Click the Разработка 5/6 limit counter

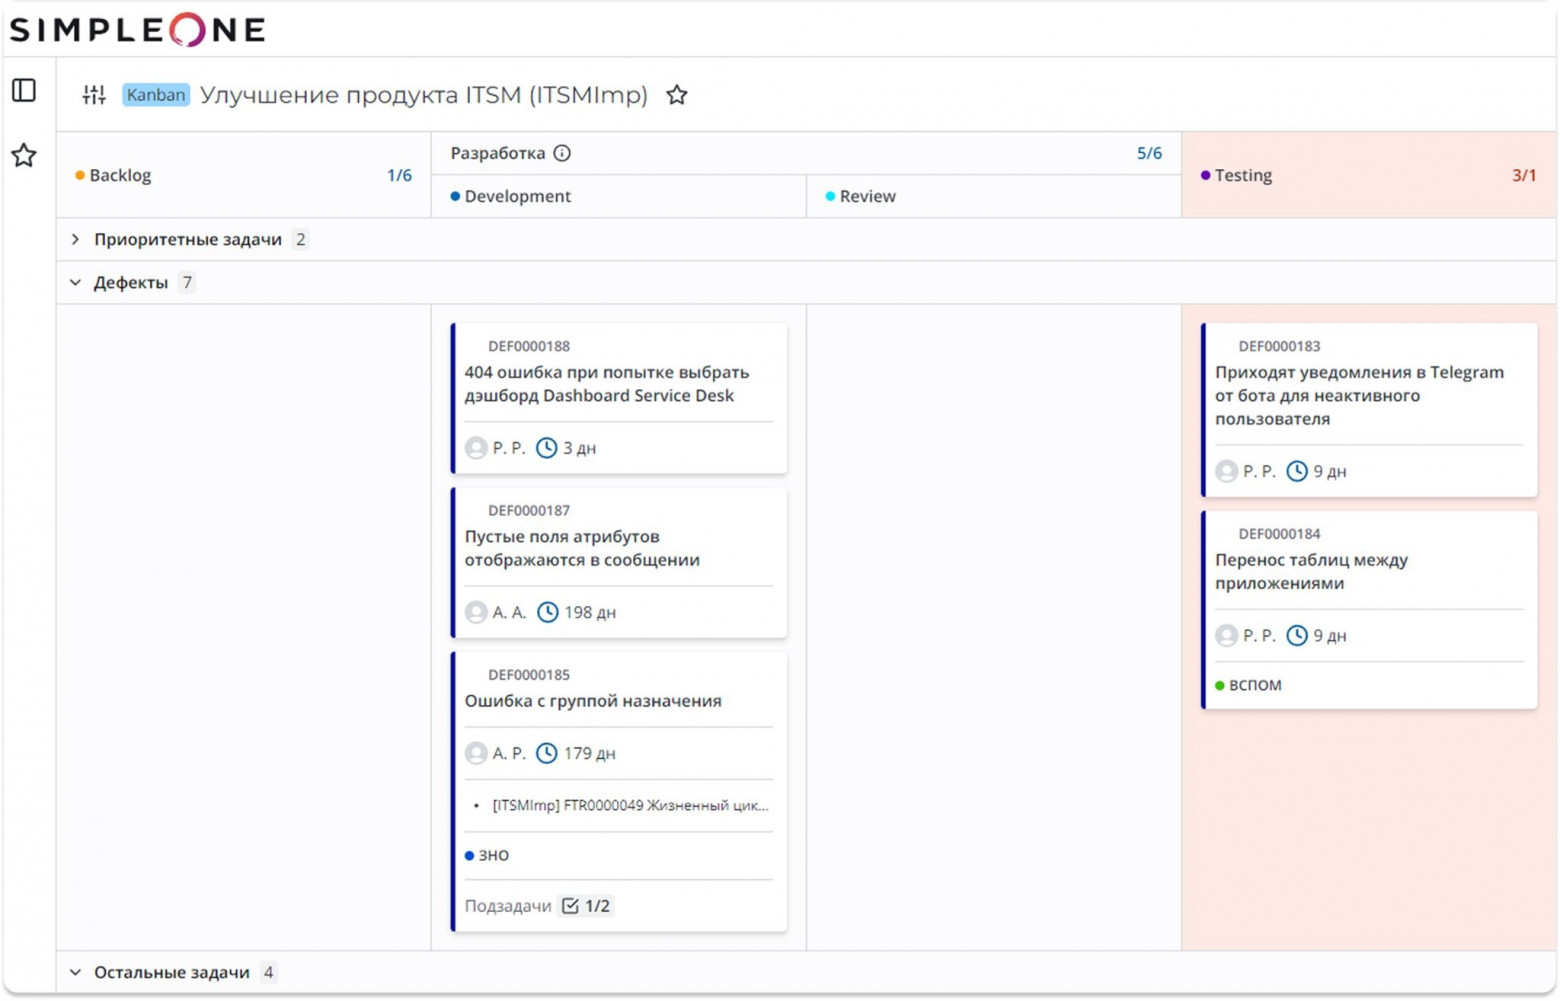pos(1149,153)
